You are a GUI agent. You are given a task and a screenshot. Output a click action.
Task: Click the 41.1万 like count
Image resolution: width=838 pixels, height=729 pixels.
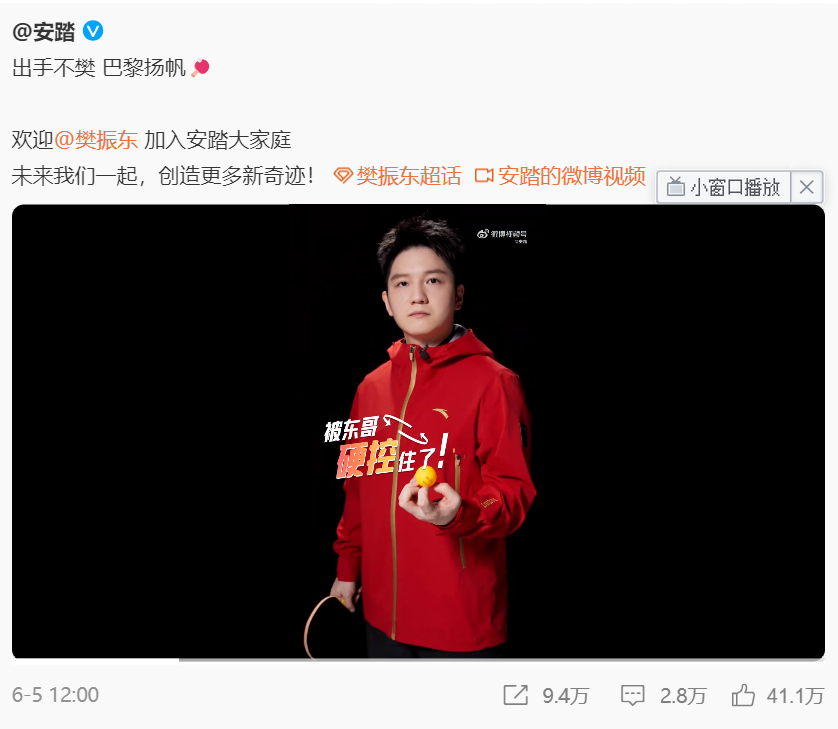[x=795, y=696]
